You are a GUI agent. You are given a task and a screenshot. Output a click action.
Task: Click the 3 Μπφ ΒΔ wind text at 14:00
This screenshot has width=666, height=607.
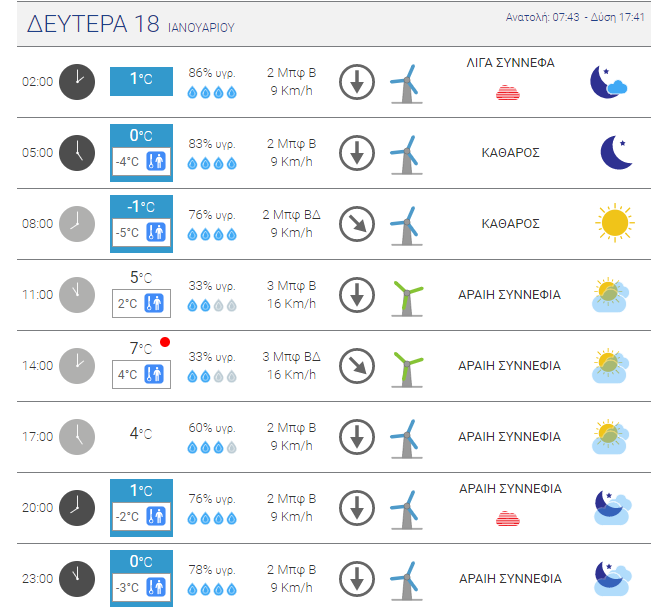[291, 356]
